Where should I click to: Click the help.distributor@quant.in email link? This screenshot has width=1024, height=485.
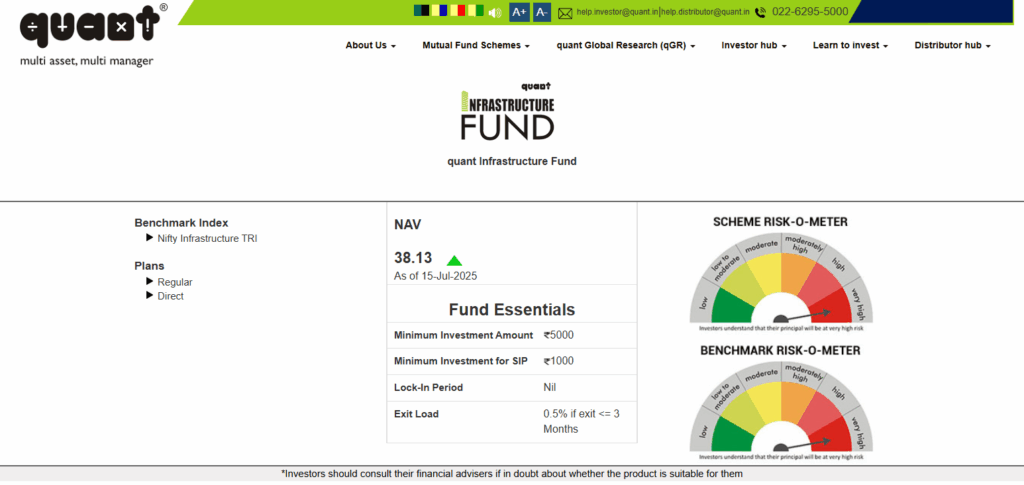click(x=705, y=12)
